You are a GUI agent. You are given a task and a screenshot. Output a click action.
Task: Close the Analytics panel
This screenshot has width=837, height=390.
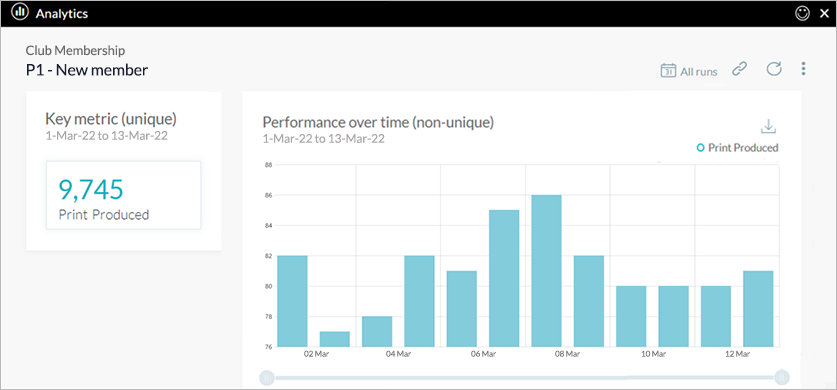click(824, 14)
